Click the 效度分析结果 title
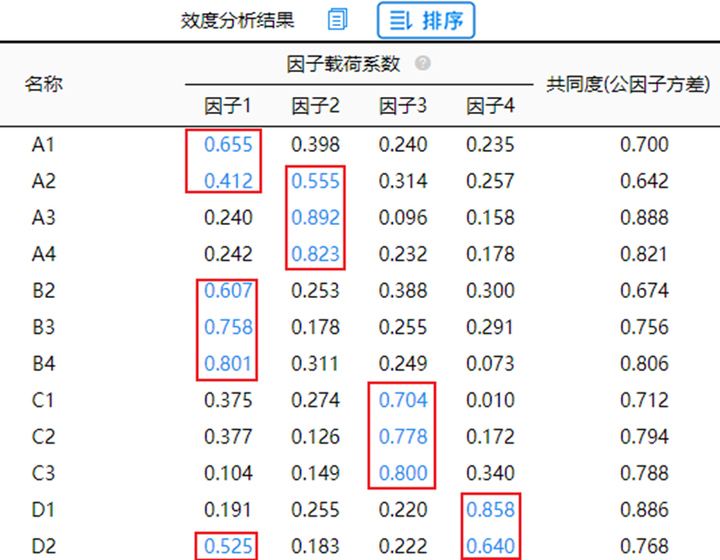The width and height of the screenshot is (720, 560). point(237,21)
